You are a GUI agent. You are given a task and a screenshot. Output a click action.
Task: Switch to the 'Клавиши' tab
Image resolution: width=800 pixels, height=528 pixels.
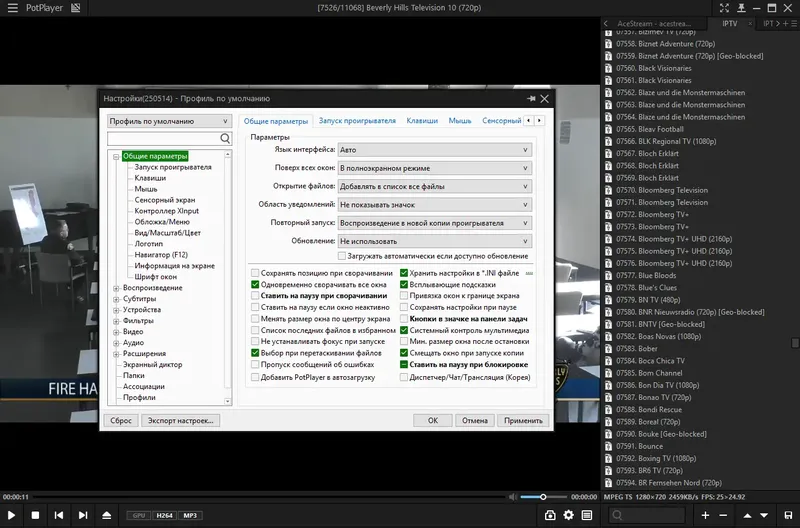pyautogui.click(x=422, y=121)
